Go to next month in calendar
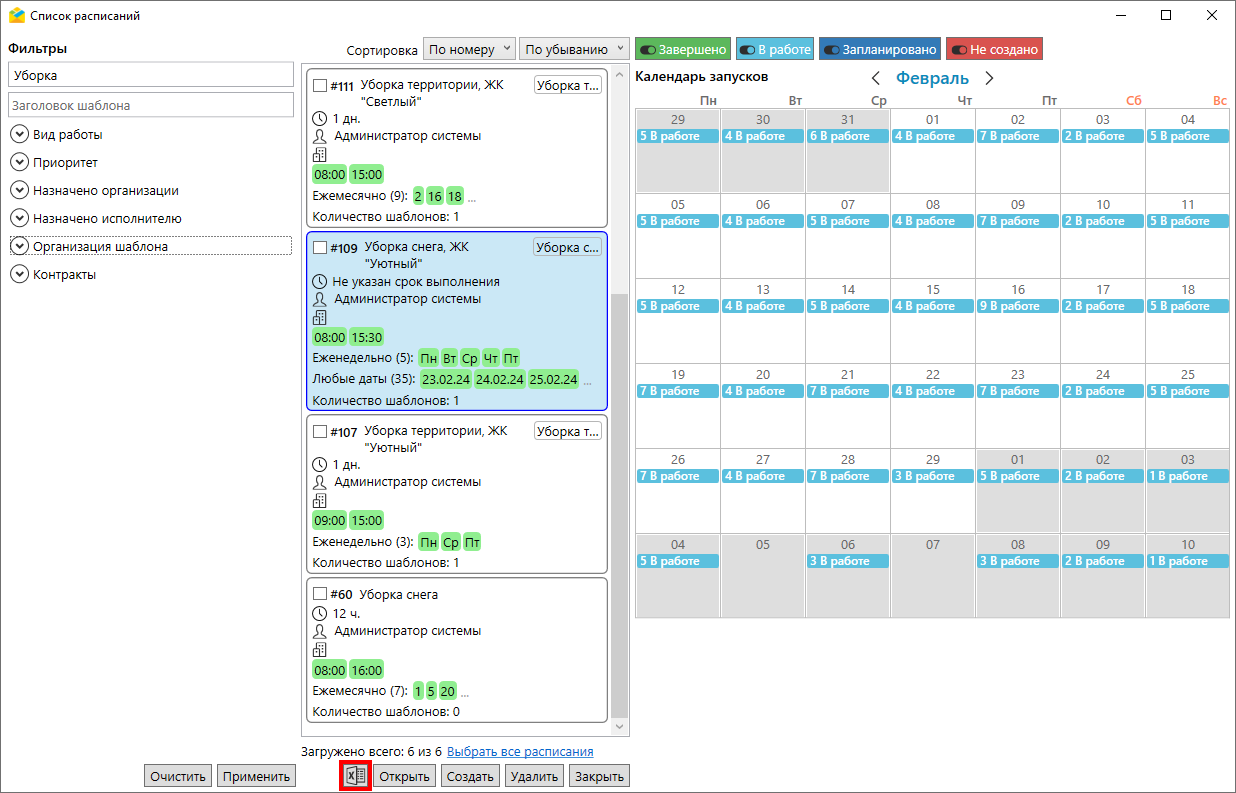 [x=989, y=78]
